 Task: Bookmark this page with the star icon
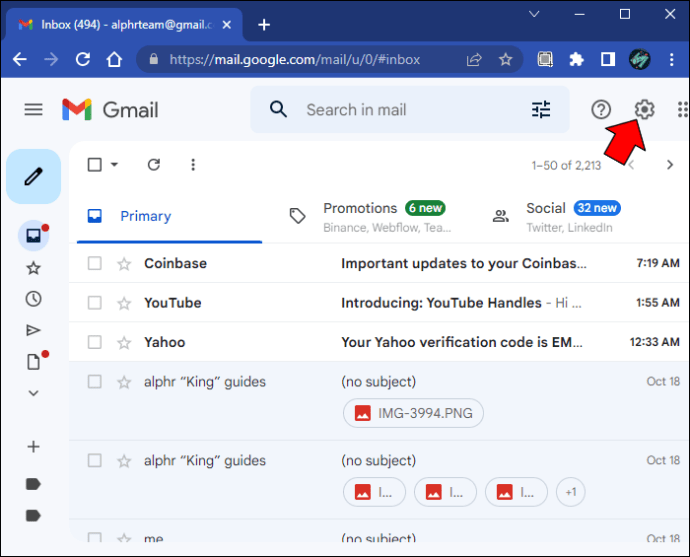[506, 59]
